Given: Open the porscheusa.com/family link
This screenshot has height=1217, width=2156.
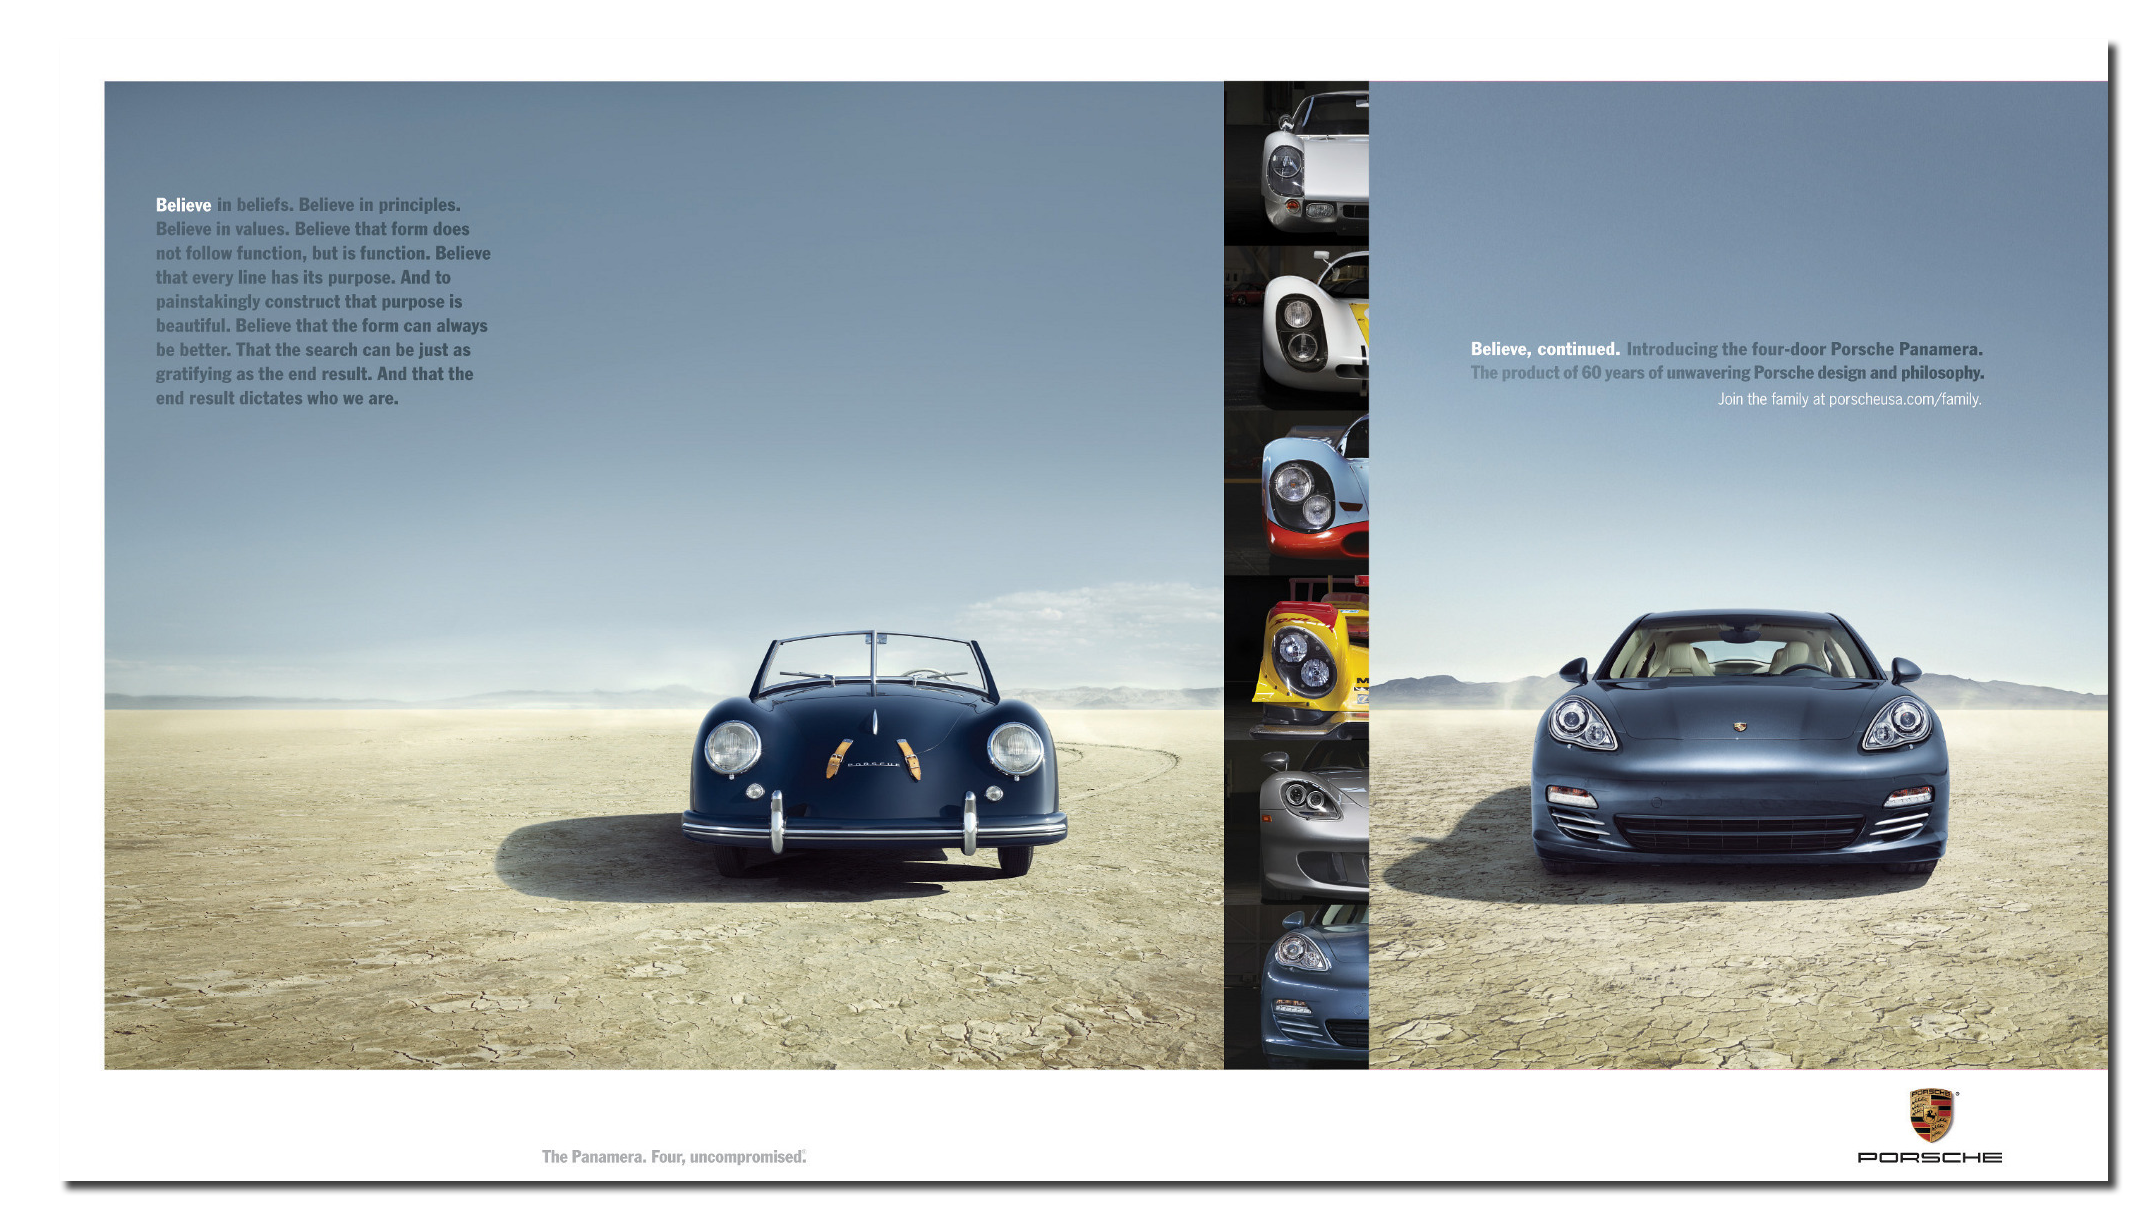Looking at the screenshot, I should click(1904, 399).
